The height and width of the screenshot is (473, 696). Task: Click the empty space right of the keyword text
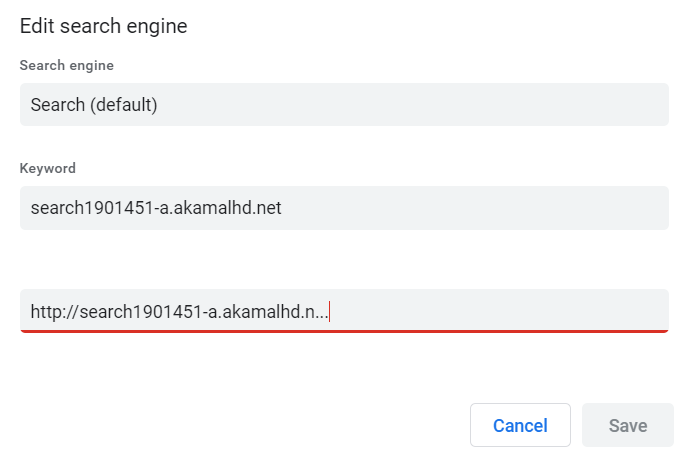[x=475, y=208]
